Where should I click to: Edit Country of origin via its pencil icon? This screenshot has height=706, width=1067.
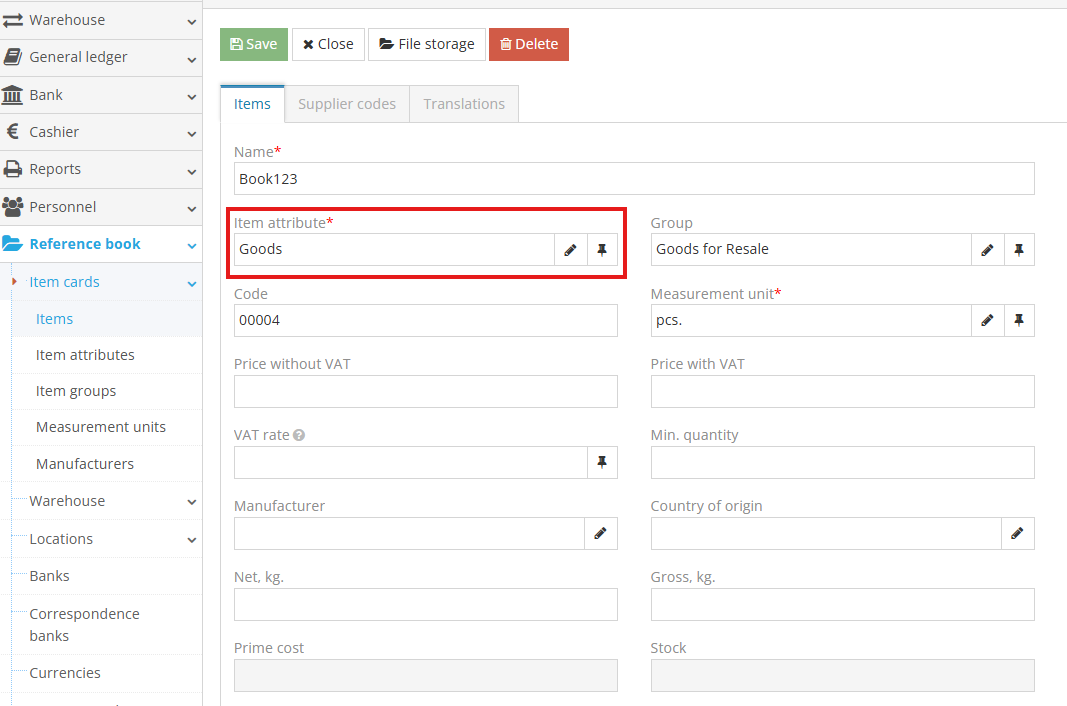(x=1018, y=533)
